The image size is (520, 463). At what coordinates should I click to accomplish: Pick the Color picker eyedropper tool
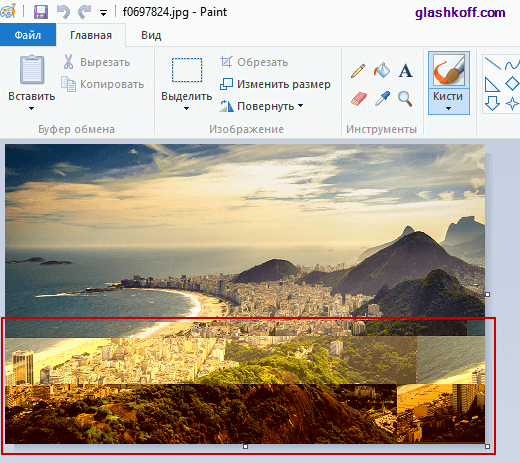382,99
